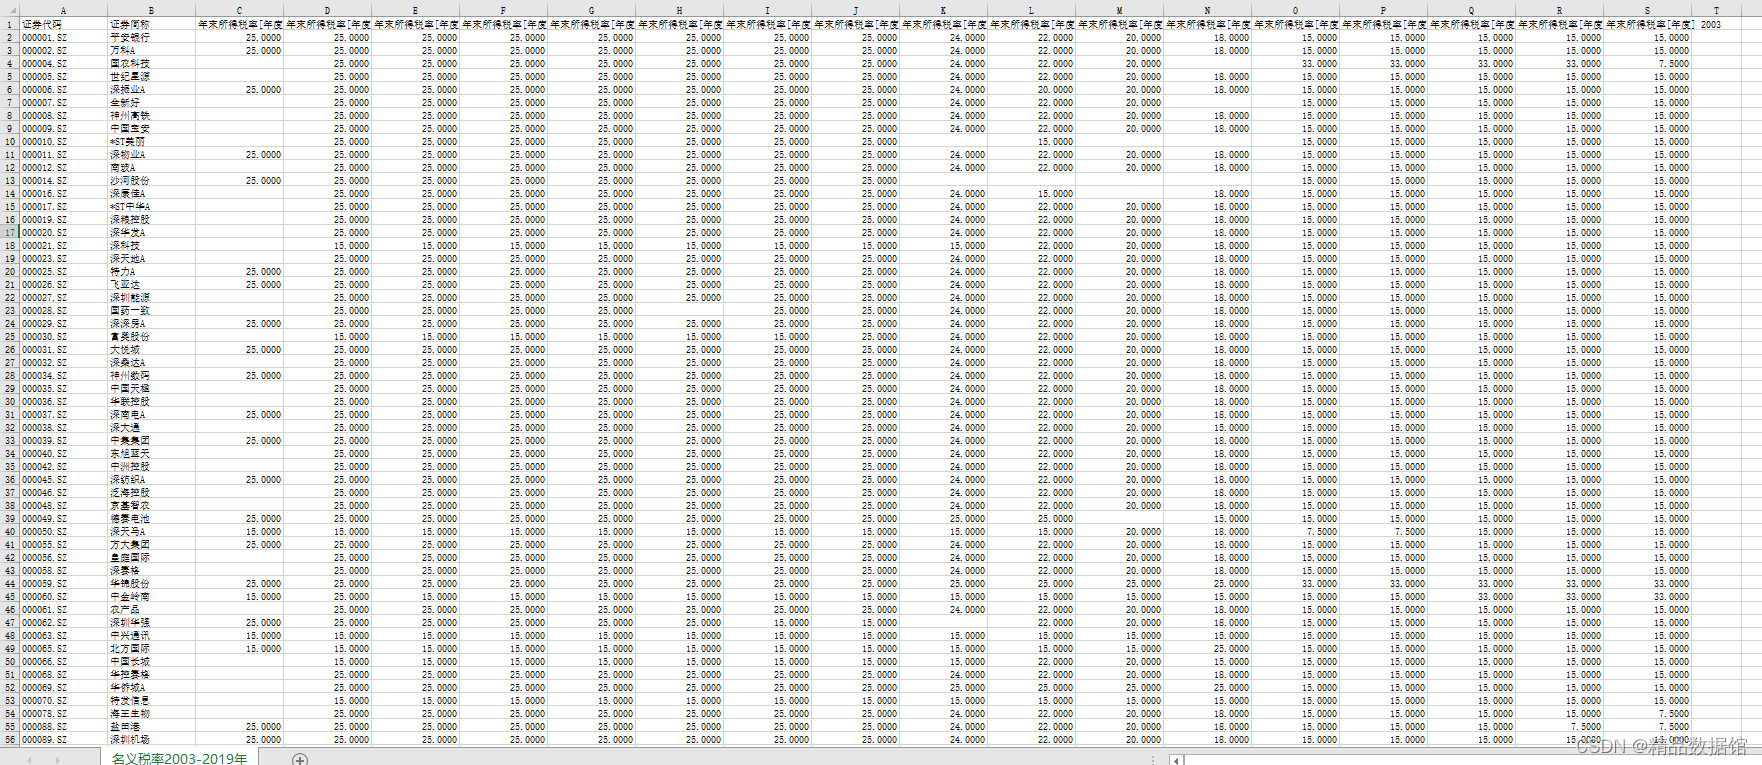This screenshot has height=765, width=1762.
Task: Click the horizontal scrollbar left arrow
Action: (x=1176, y=760)
